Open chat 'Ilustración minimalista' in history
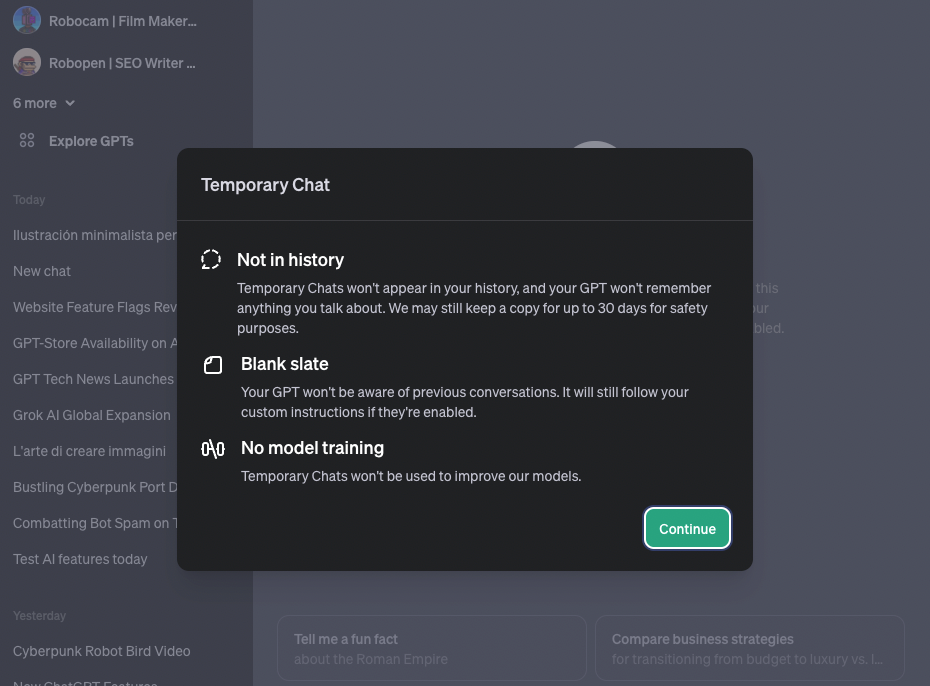This screenshot has height=686, width=930. click(95, 235)
